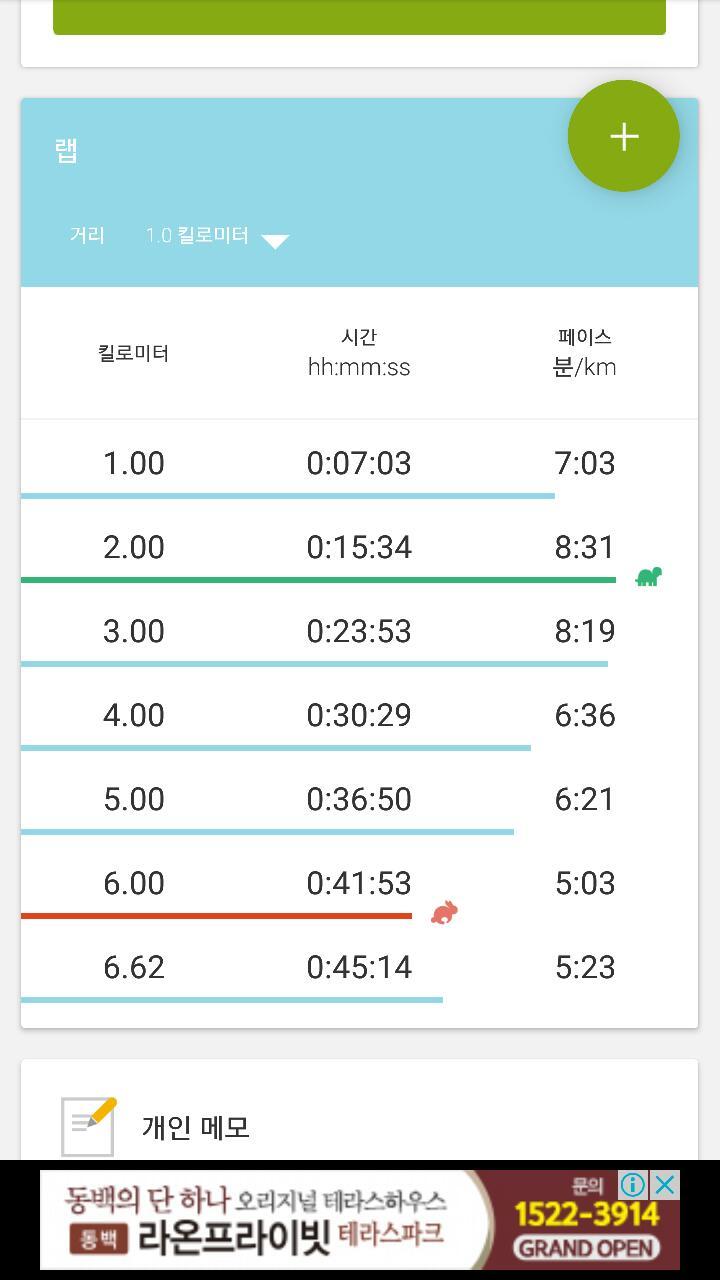Tap the 시간 hh:mm:ss column header
720x1280 pixels.
(x=359, y=353)
